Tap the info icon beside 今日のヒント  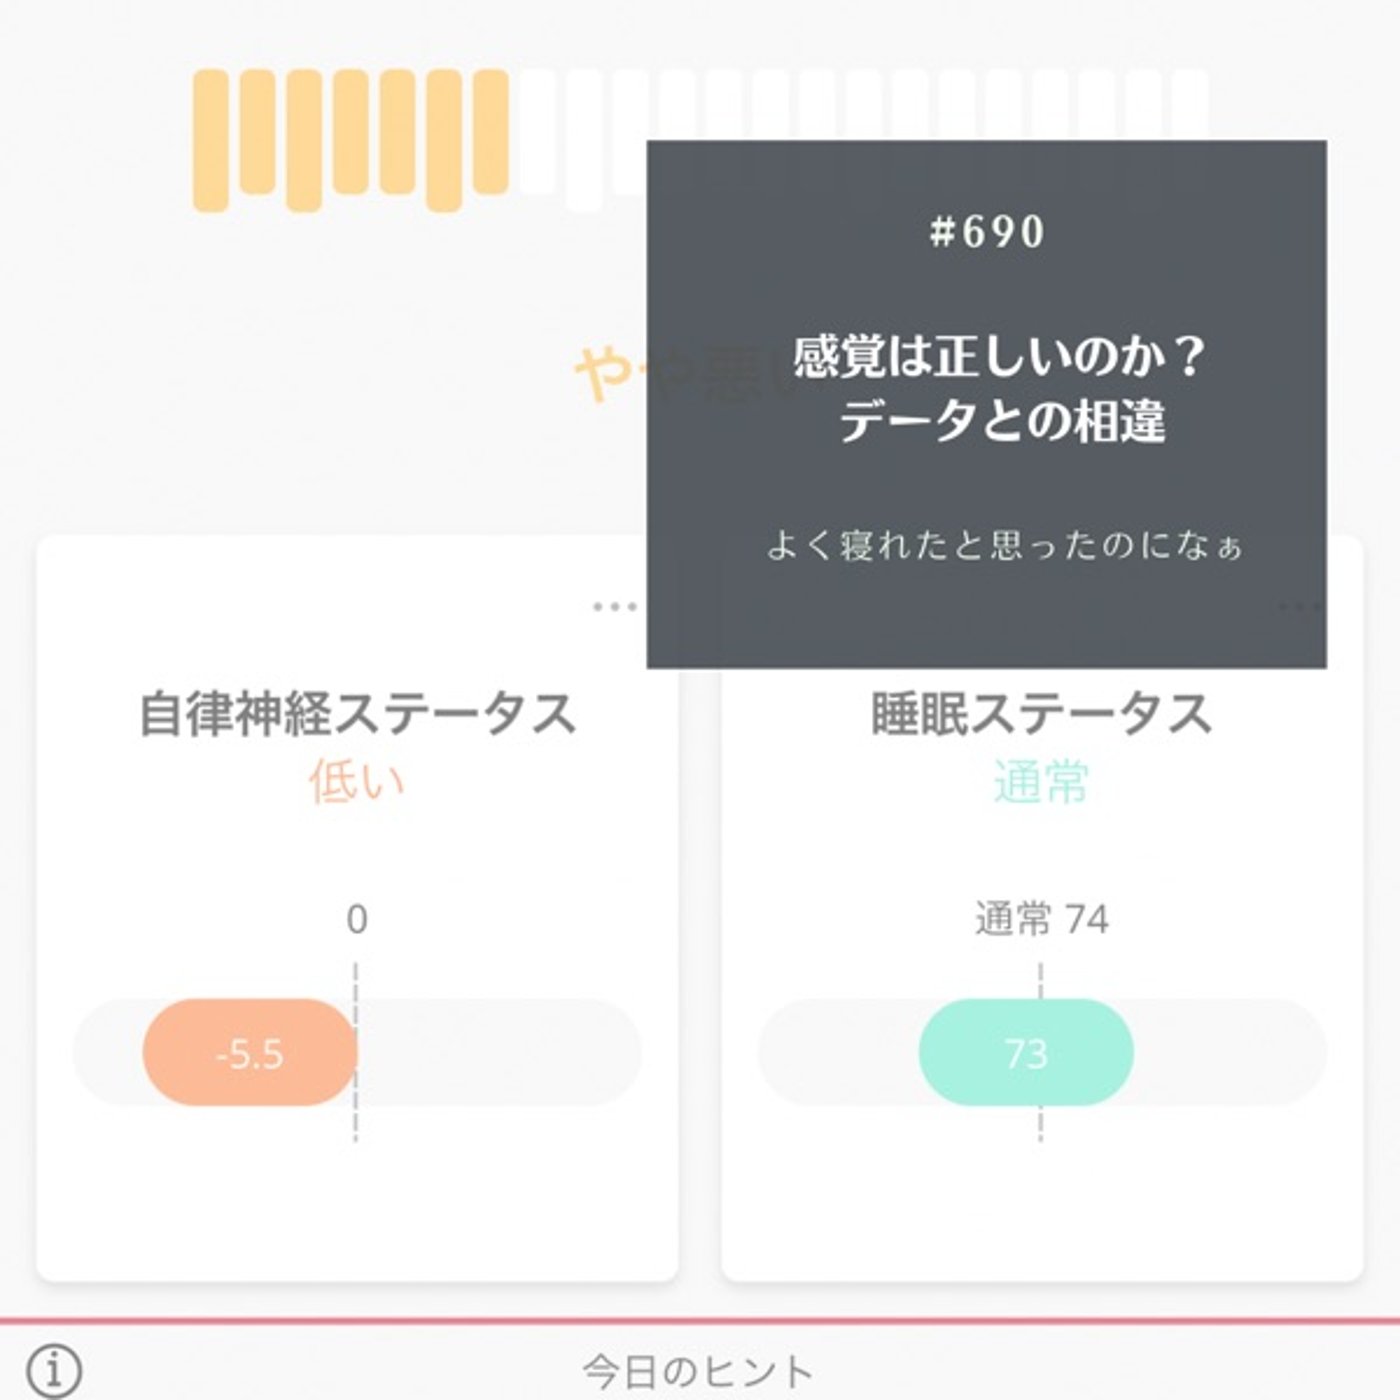(x=53, y=1370)
